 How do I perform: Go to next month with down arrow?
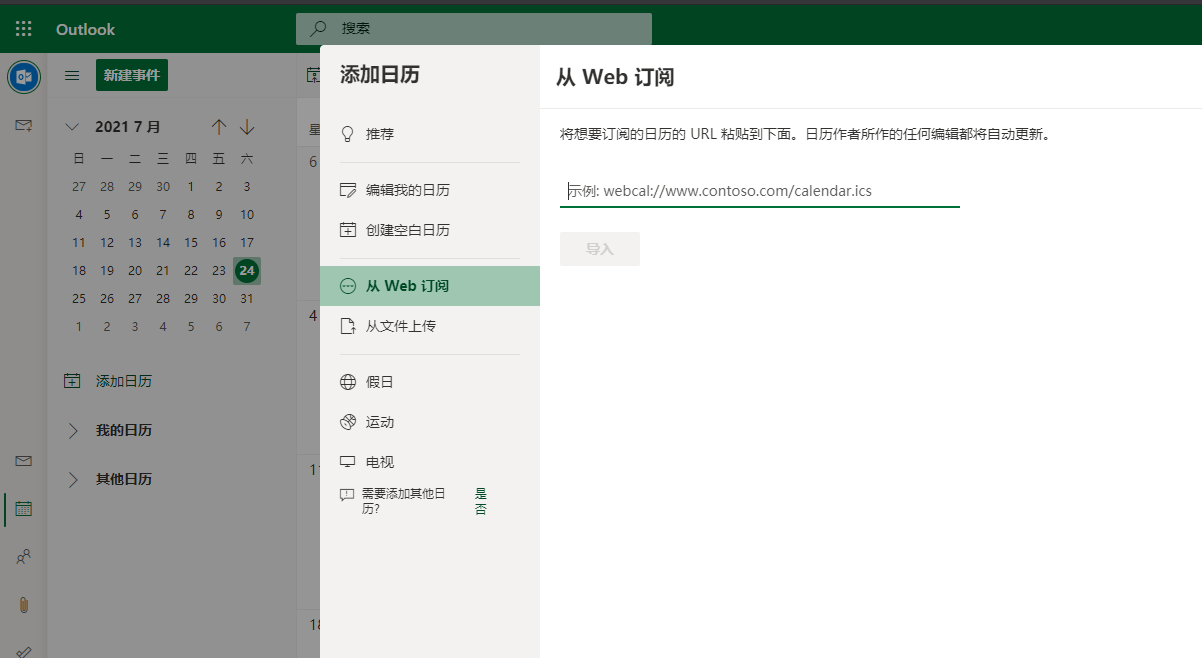tap(246, 126)
